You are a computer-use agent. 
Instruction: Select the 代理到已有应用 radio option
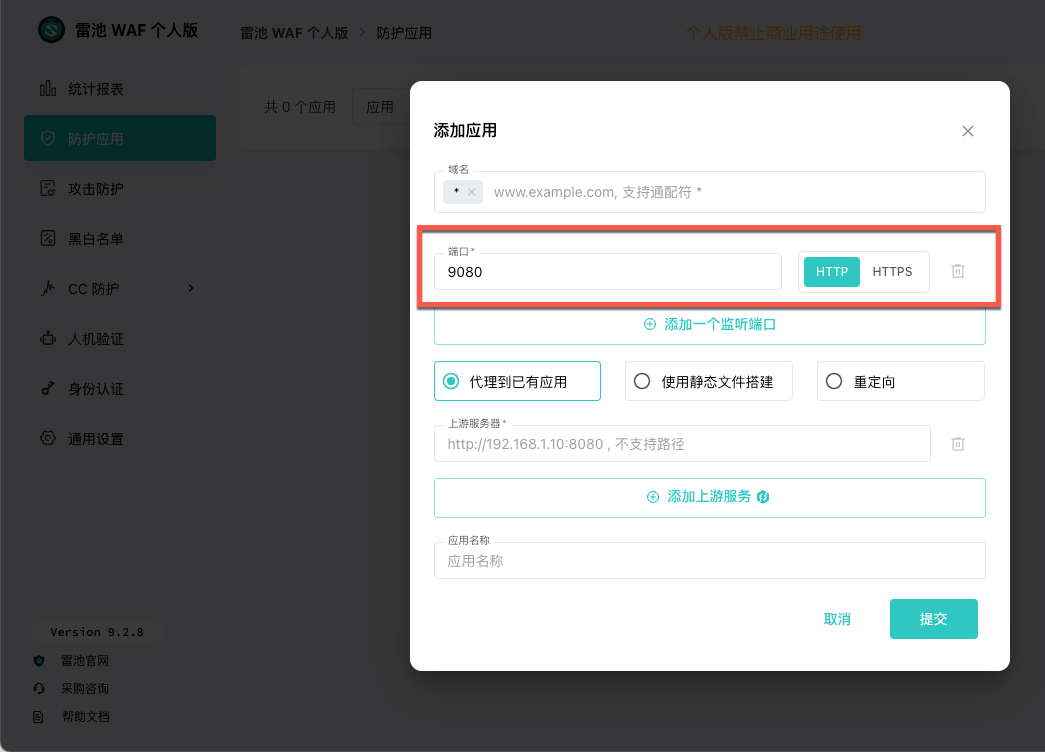[450, 381]
